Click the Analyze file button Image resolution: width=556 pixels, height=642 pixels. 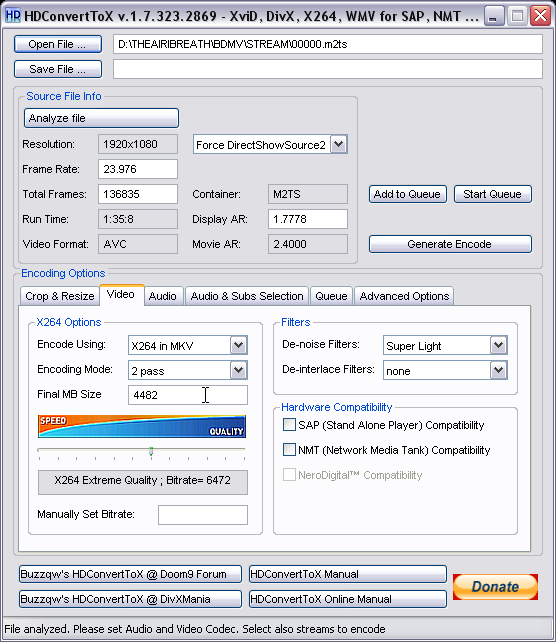coord(101,118)
